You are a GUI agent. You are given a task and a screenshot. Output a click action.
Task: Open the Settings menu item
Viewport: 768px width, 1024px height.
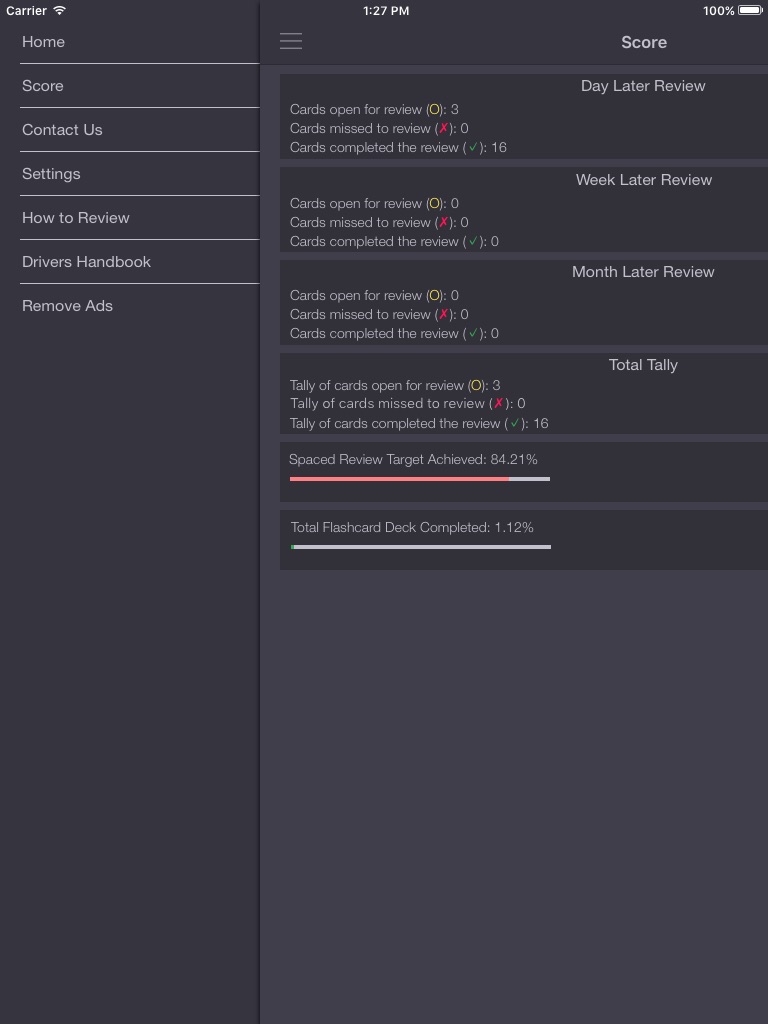click(x=51, y=173)
